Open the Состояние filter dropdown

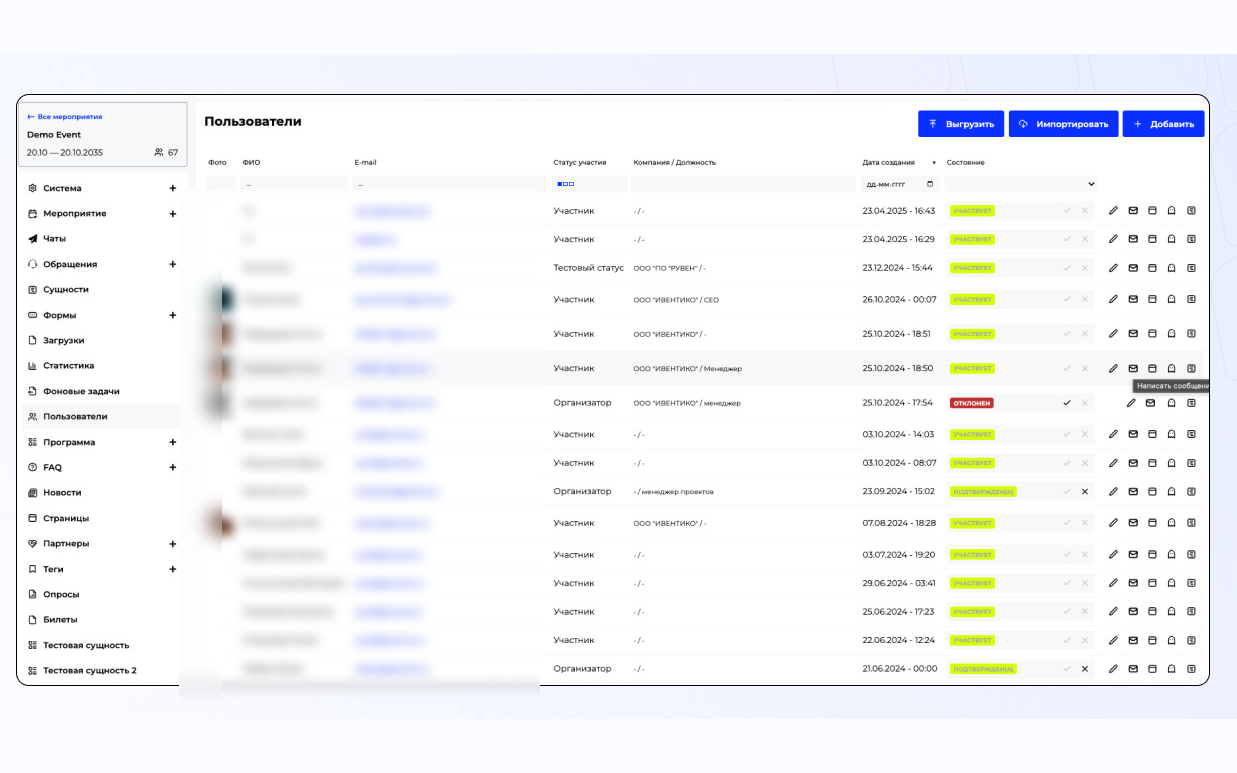(1021, 184)
